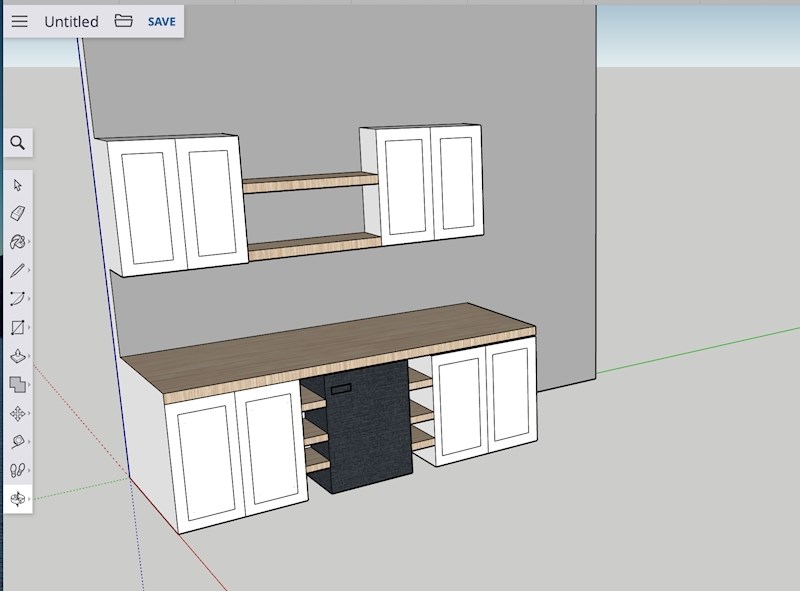Activate the Eraser tool

pos(17,213)
